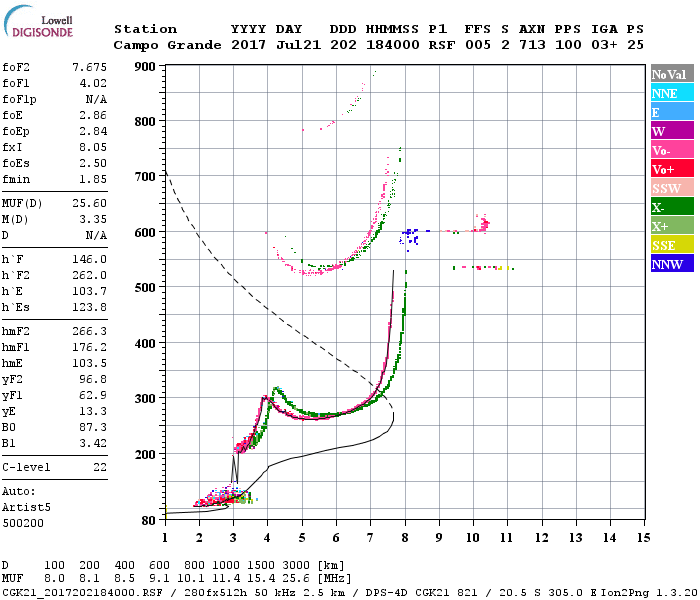Click the RSF program value
The width and height of the screenshot is (700, 600).
(442, 45)
